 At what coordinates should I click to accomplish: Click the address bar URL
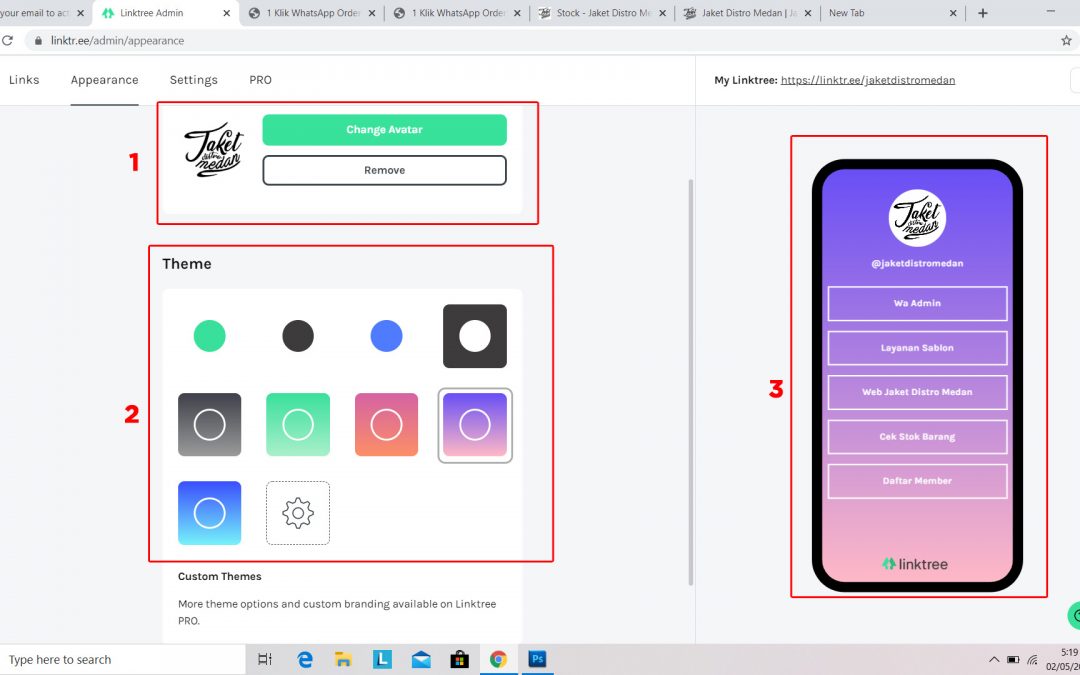(117, 41)
